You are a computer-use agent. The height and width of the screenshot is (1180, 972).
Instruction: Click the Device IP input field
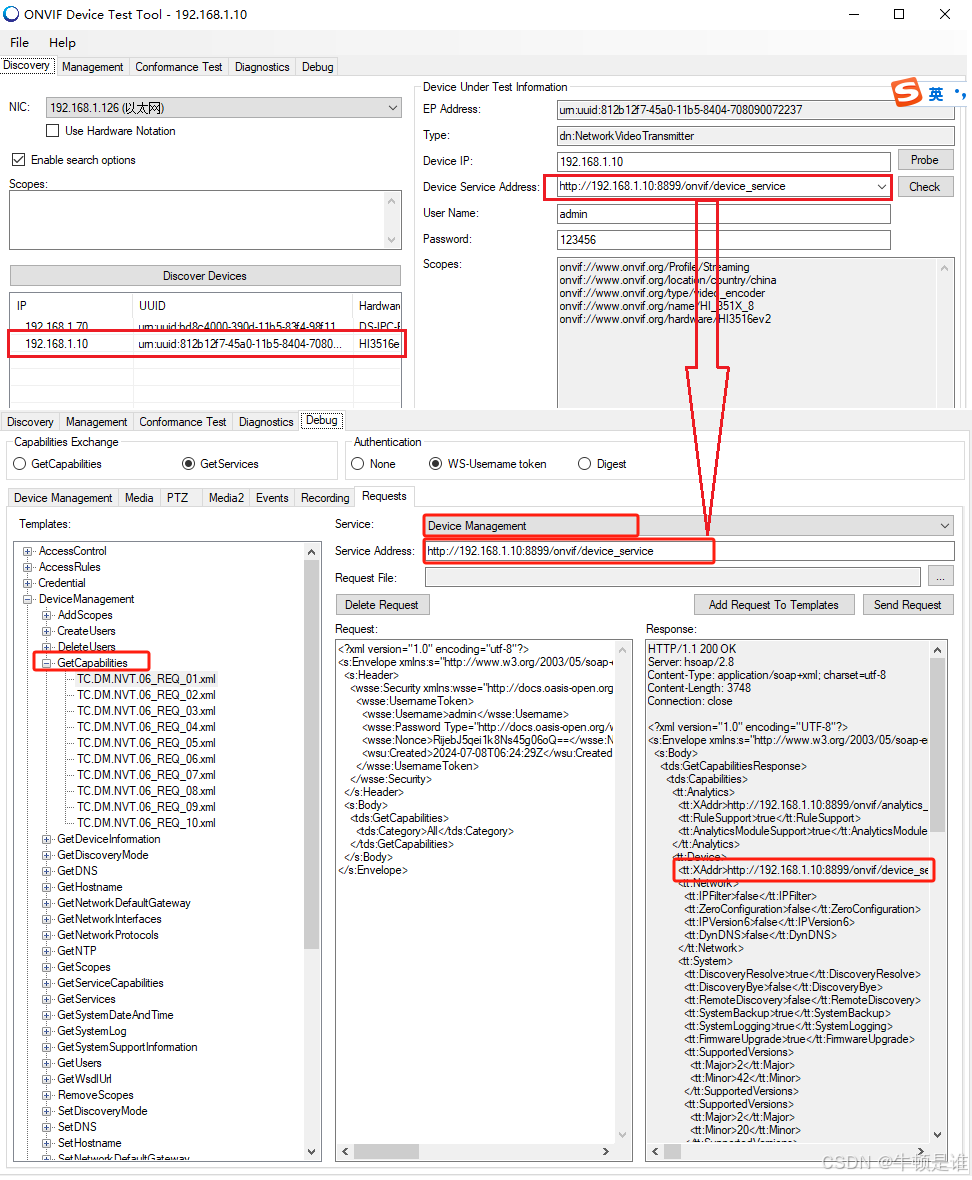[724, 161]
